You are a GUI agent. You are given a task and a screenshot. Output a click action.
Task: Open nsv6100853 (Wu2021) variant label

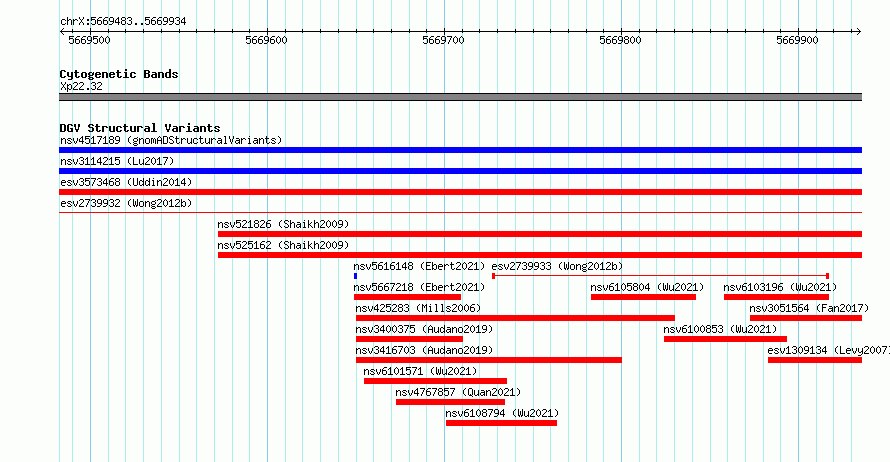[x=720, y=329]
